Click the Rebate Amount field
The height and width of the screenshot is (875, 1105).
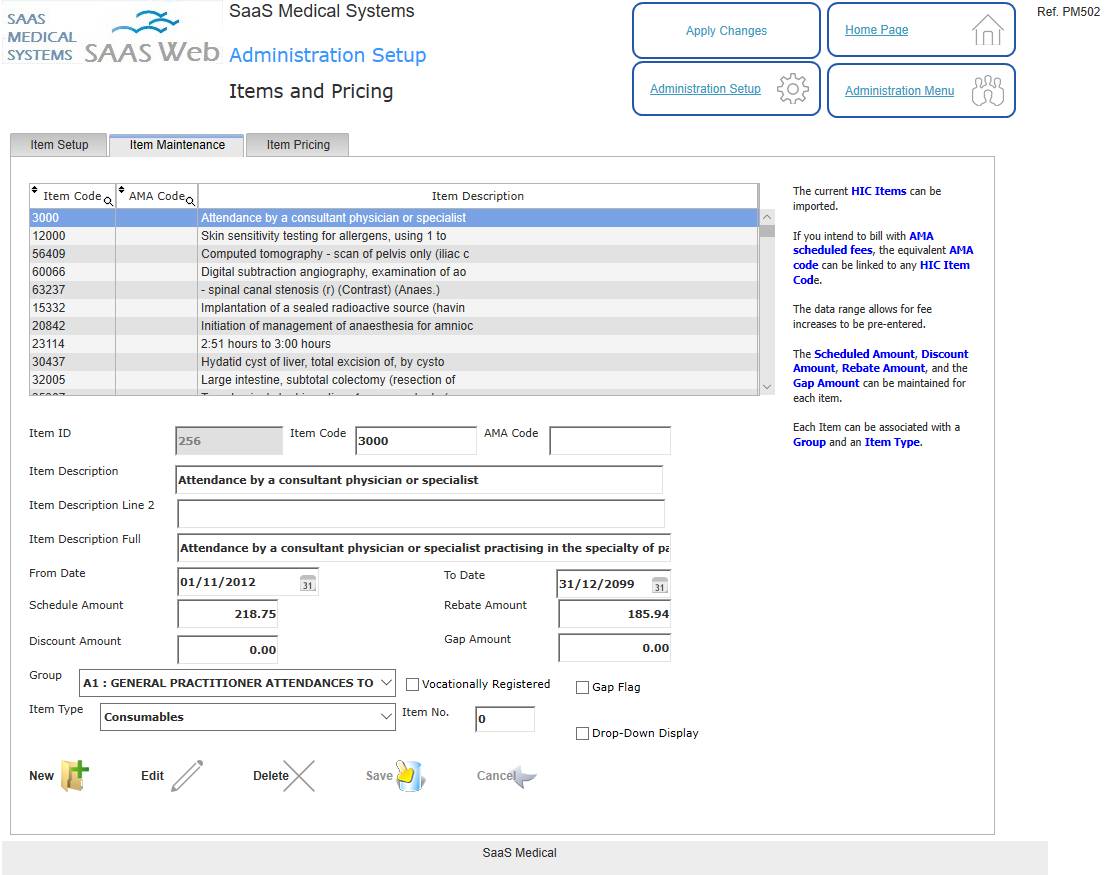615,614
